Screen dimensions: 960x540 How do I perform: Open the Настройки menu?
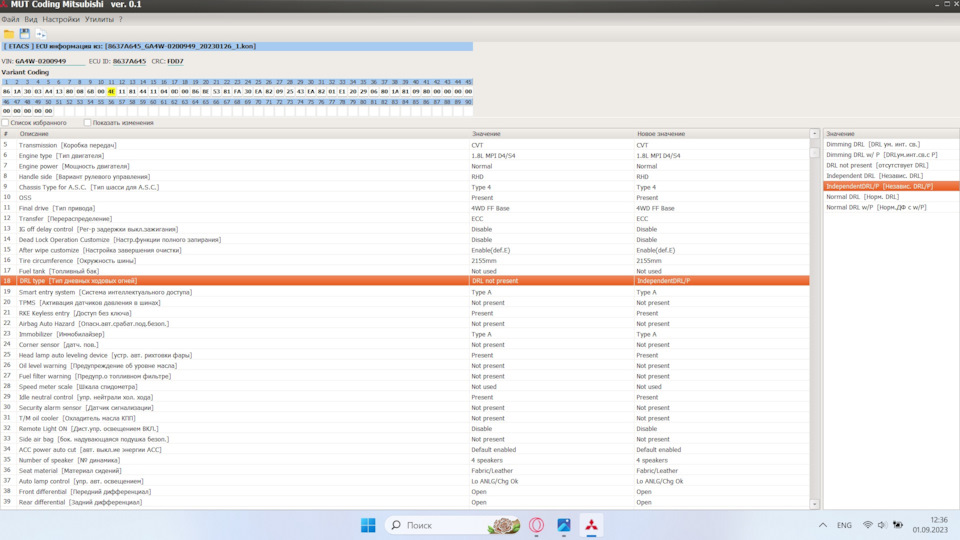pyautogui.click(x=61, y=20)
